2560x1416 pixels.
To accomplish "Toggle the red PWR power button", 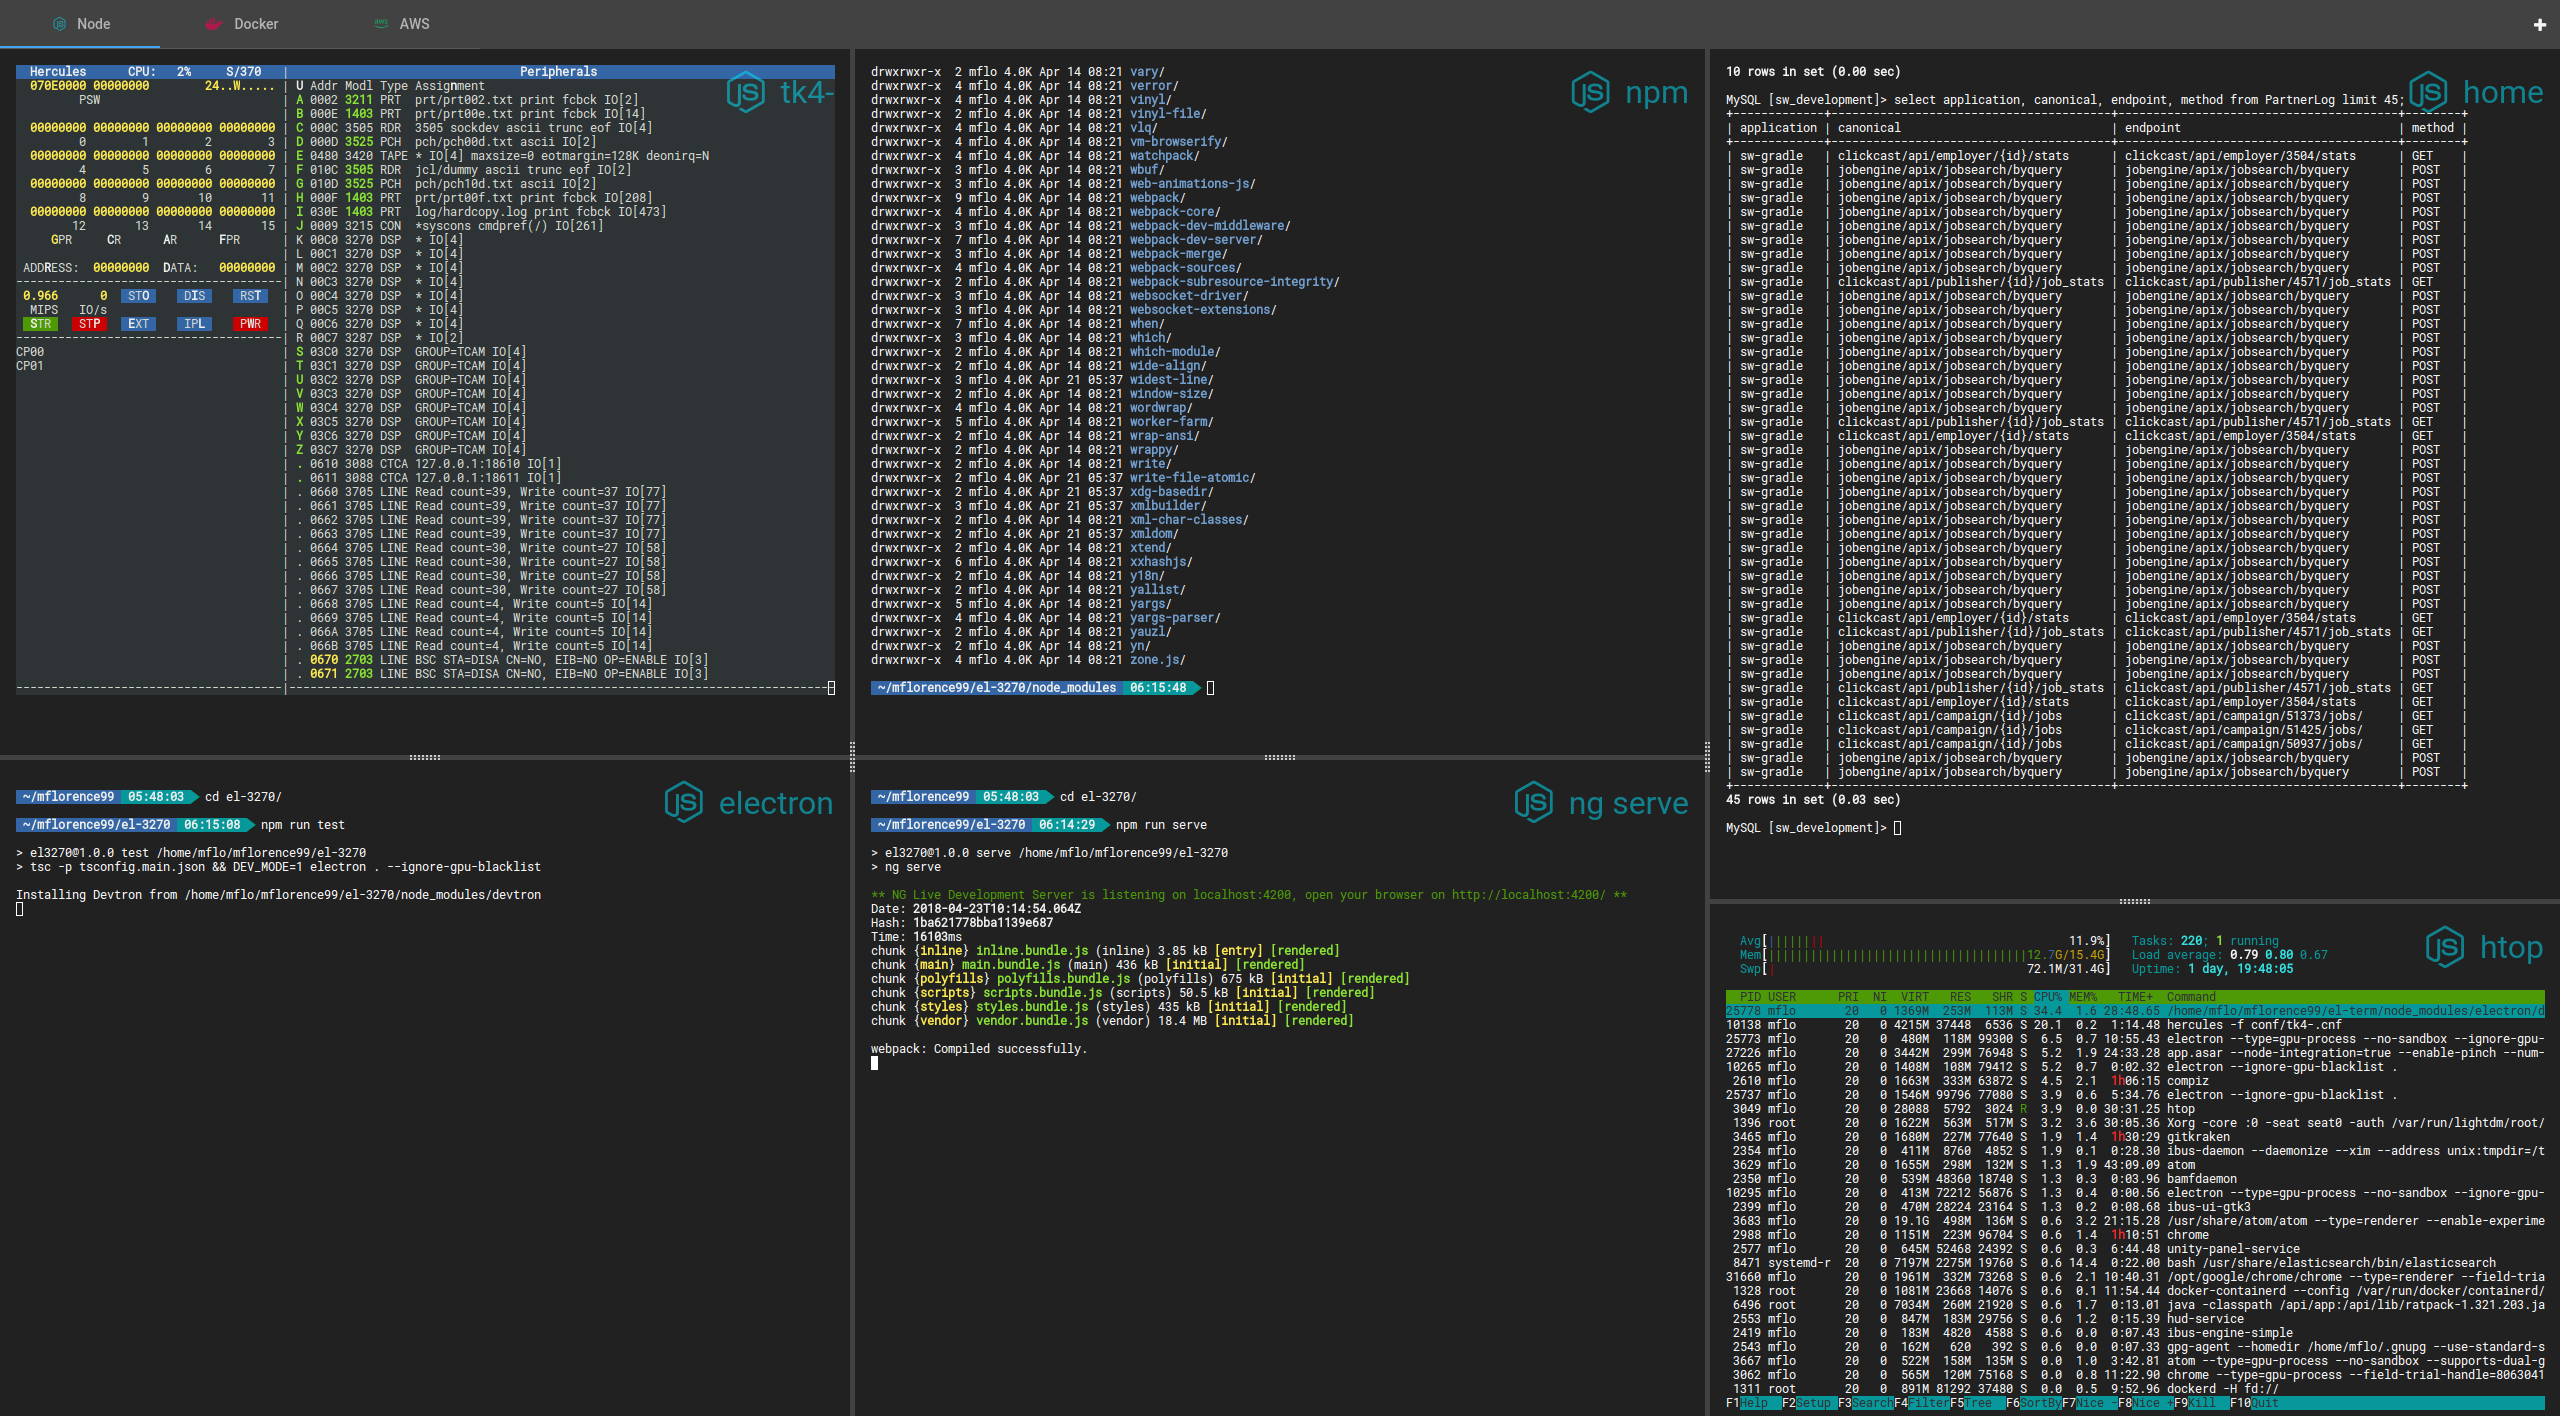I will [250, 324].
